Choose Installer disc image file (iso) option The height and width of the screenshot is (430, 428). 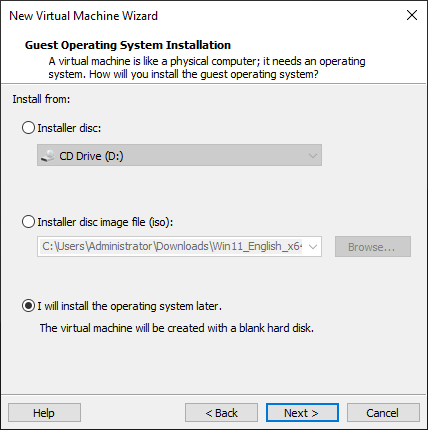pos(28,222)
